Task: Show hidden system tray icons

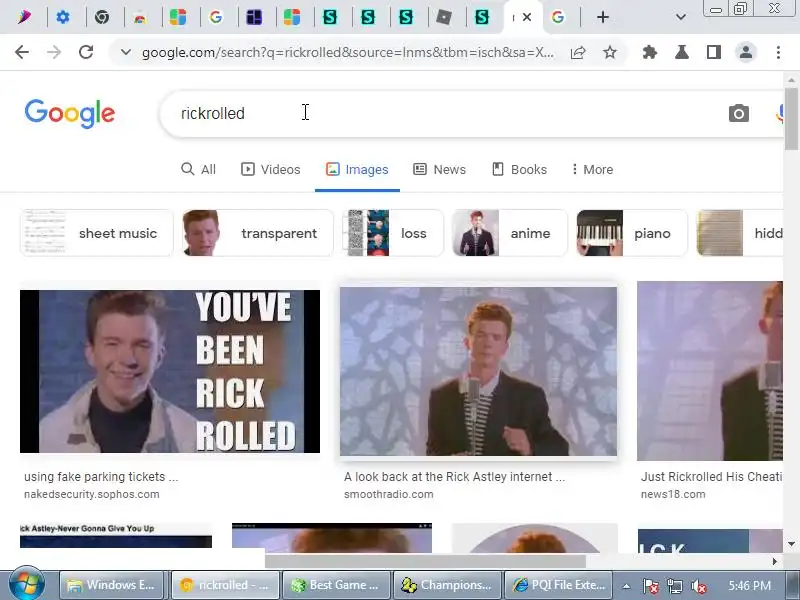Action: pyautogui.click(x=626, y=586)
